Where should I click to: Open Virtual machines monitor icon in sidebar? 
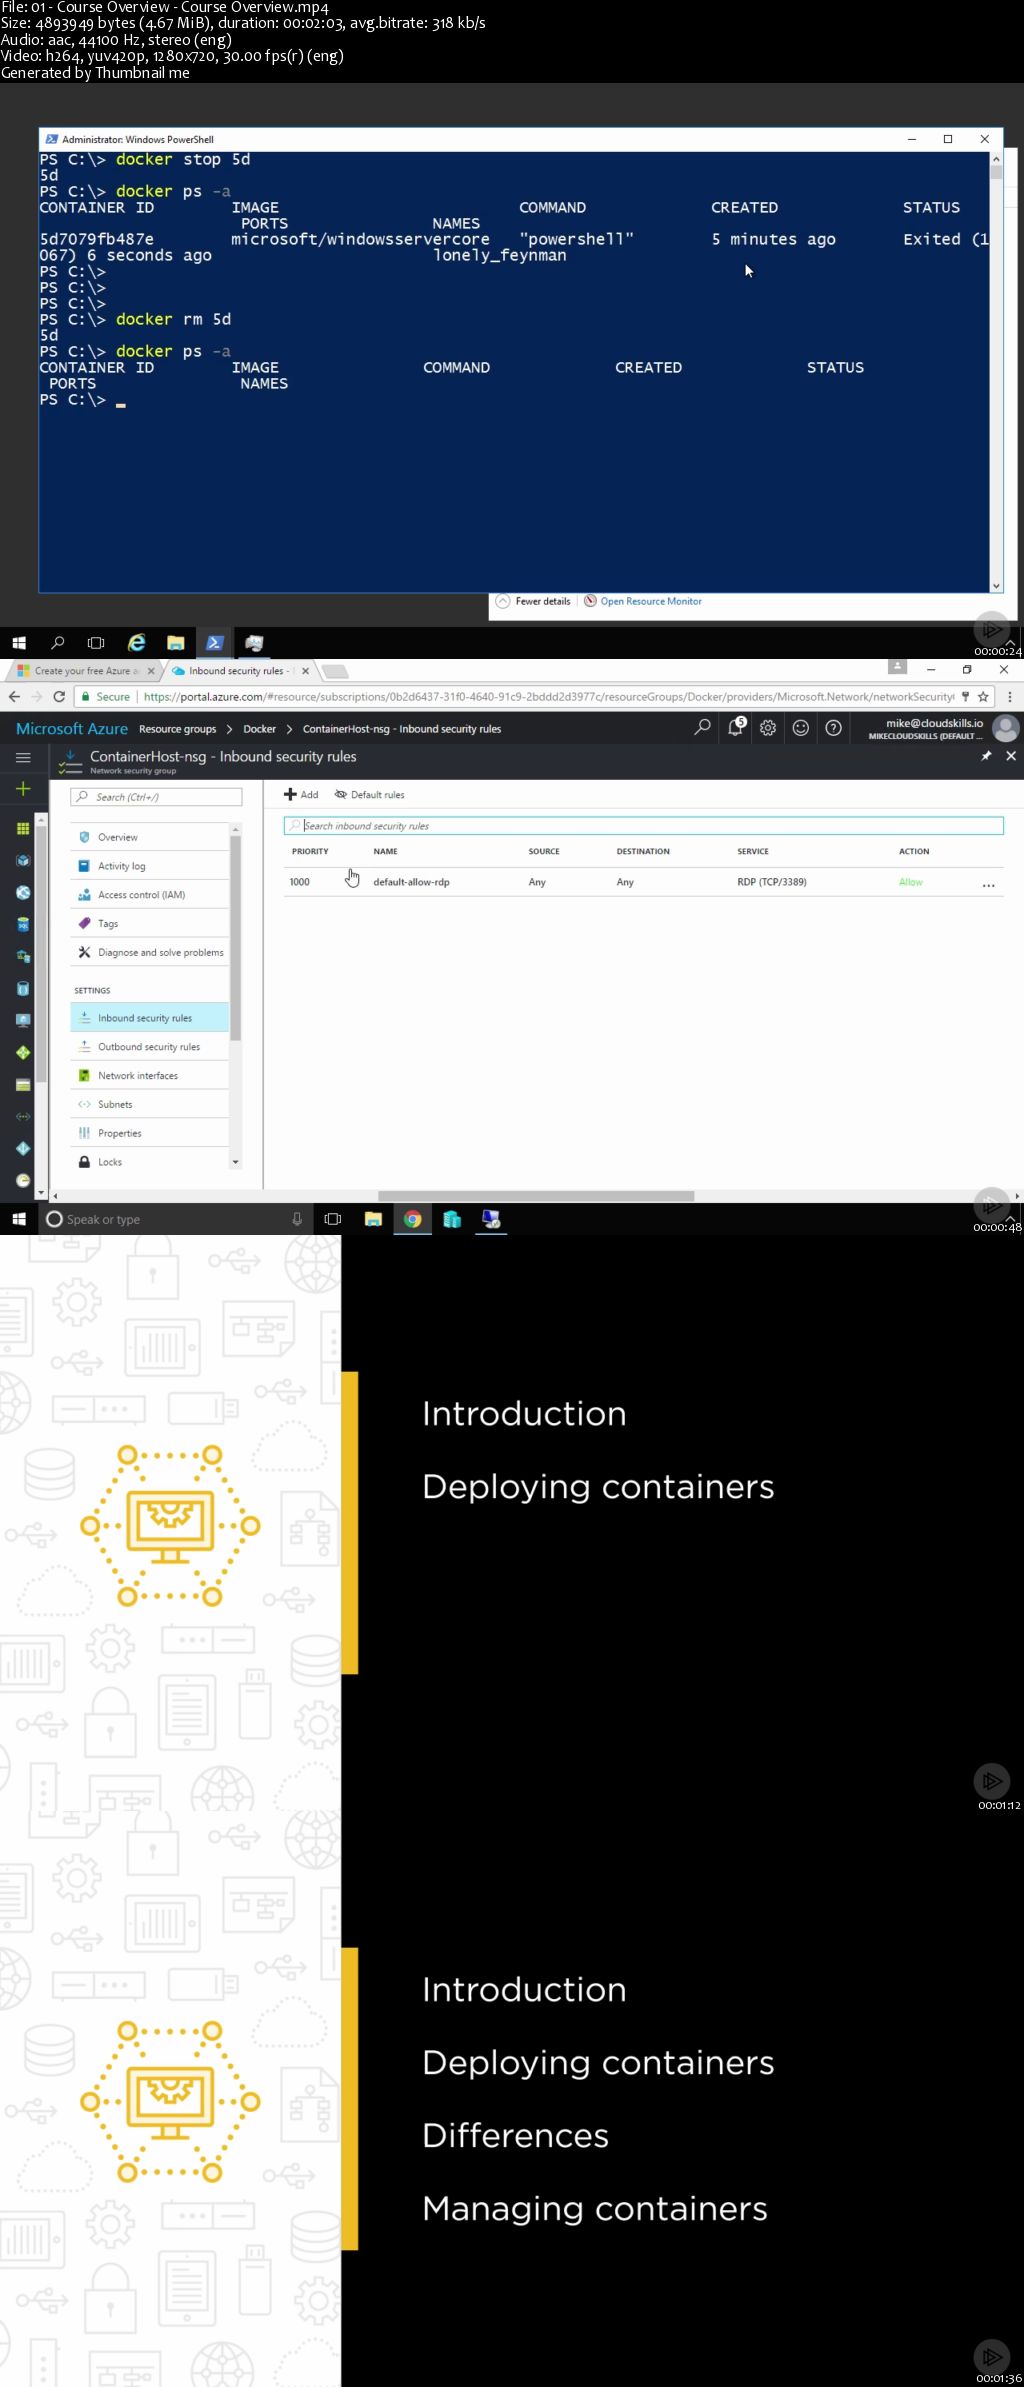23,1020
